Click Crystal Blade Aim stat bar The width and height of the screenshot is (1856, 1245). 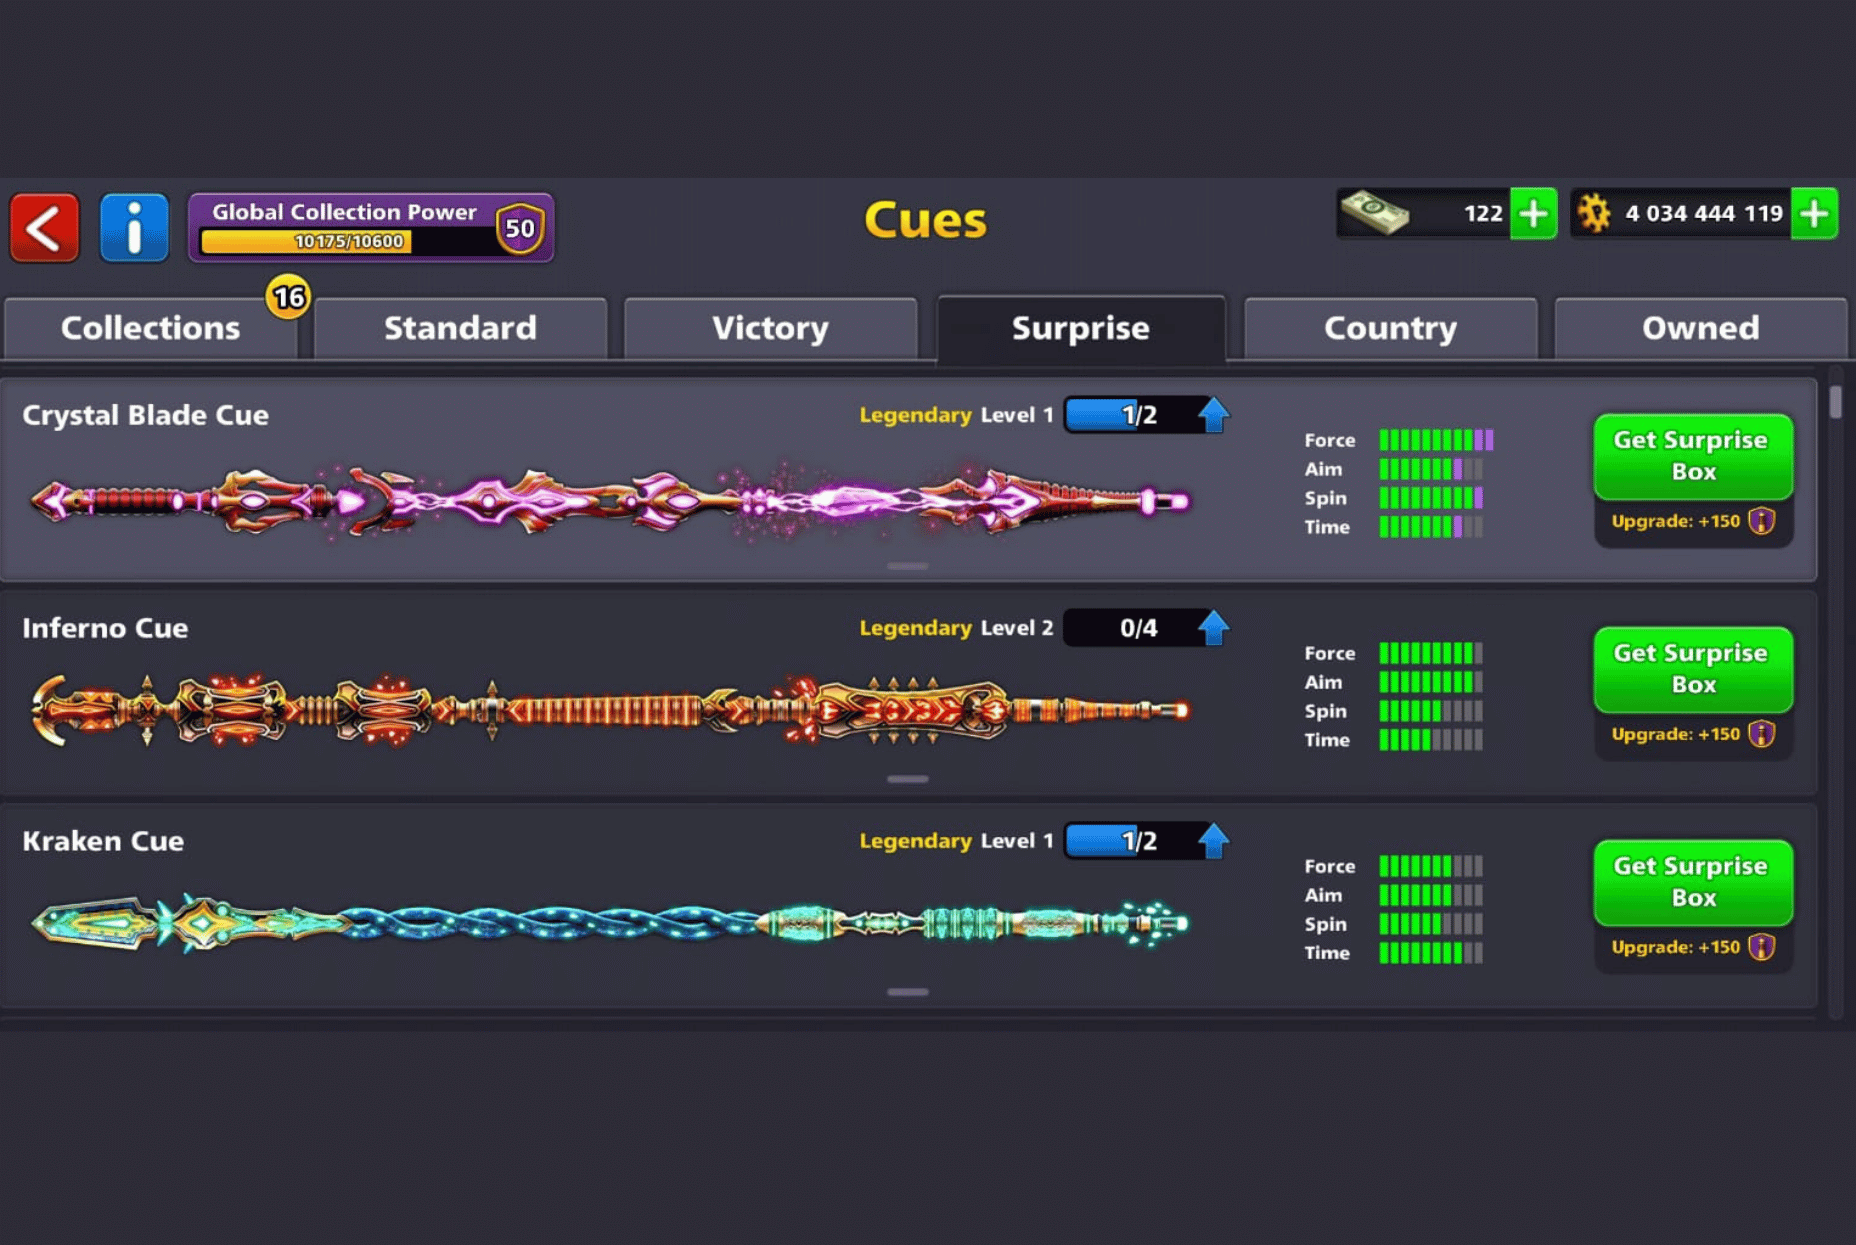(1431, 469)
